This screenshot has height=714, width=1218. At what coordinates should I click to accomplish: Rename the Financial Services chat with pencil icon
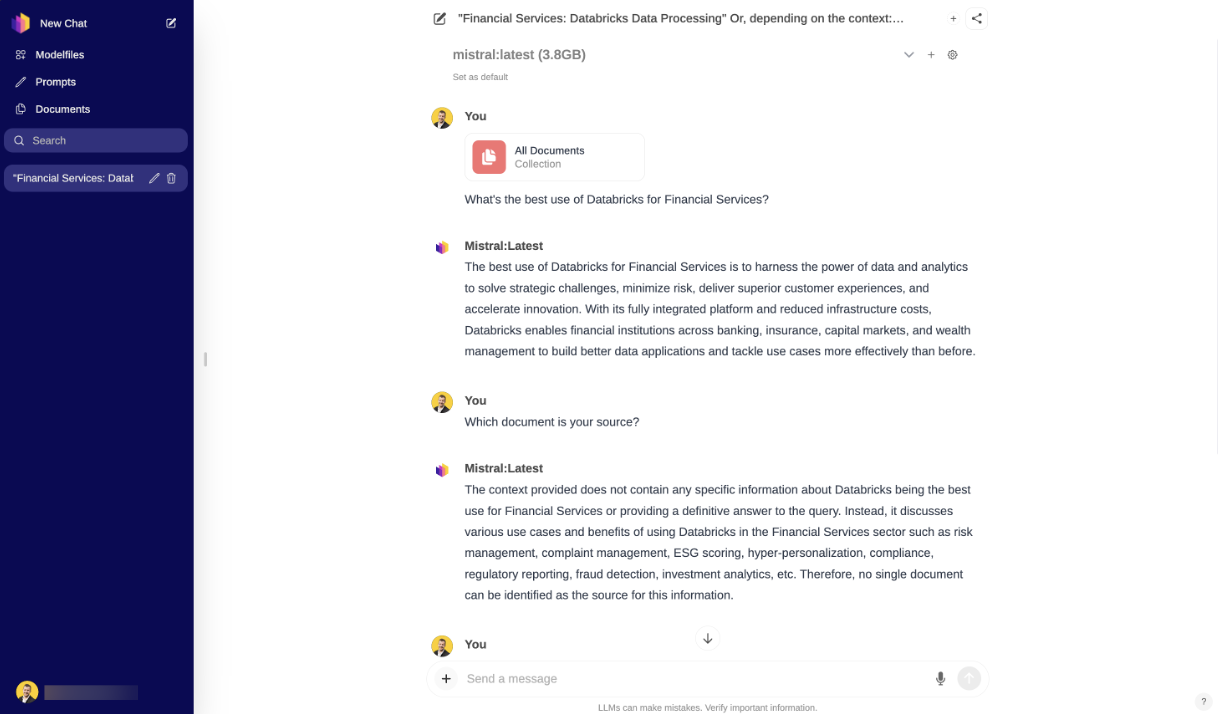[154, 178]
